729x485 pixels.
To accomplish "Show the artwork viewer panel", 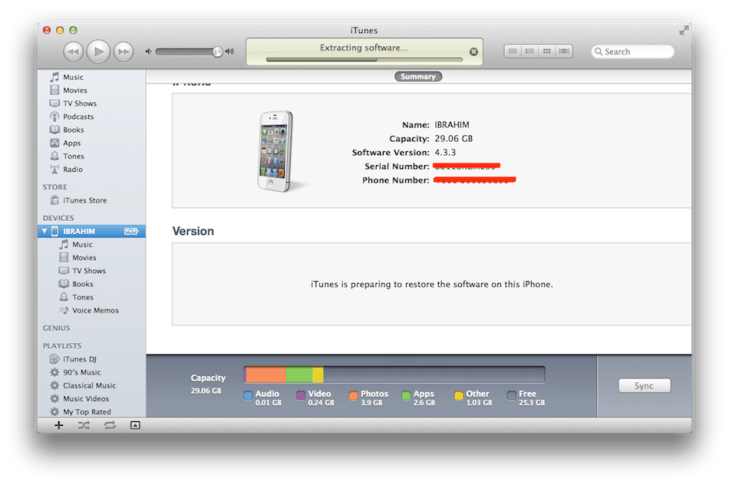I will pyautogui.click(x=135, y=425).
